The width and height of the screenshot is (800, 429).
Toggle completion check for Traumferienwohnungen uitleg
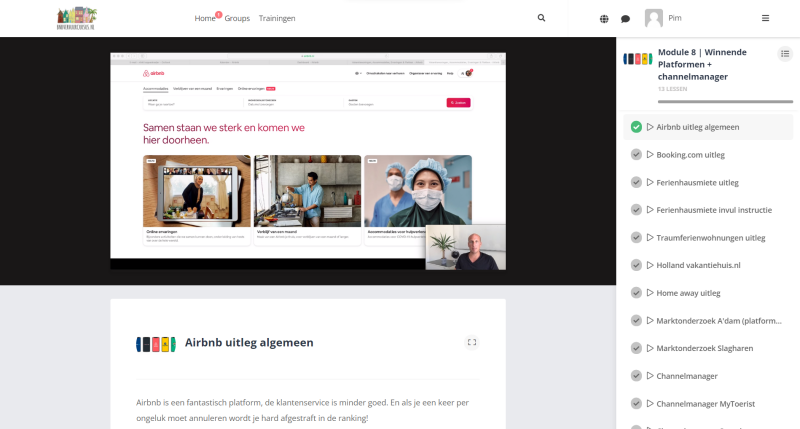click(636, 238)
